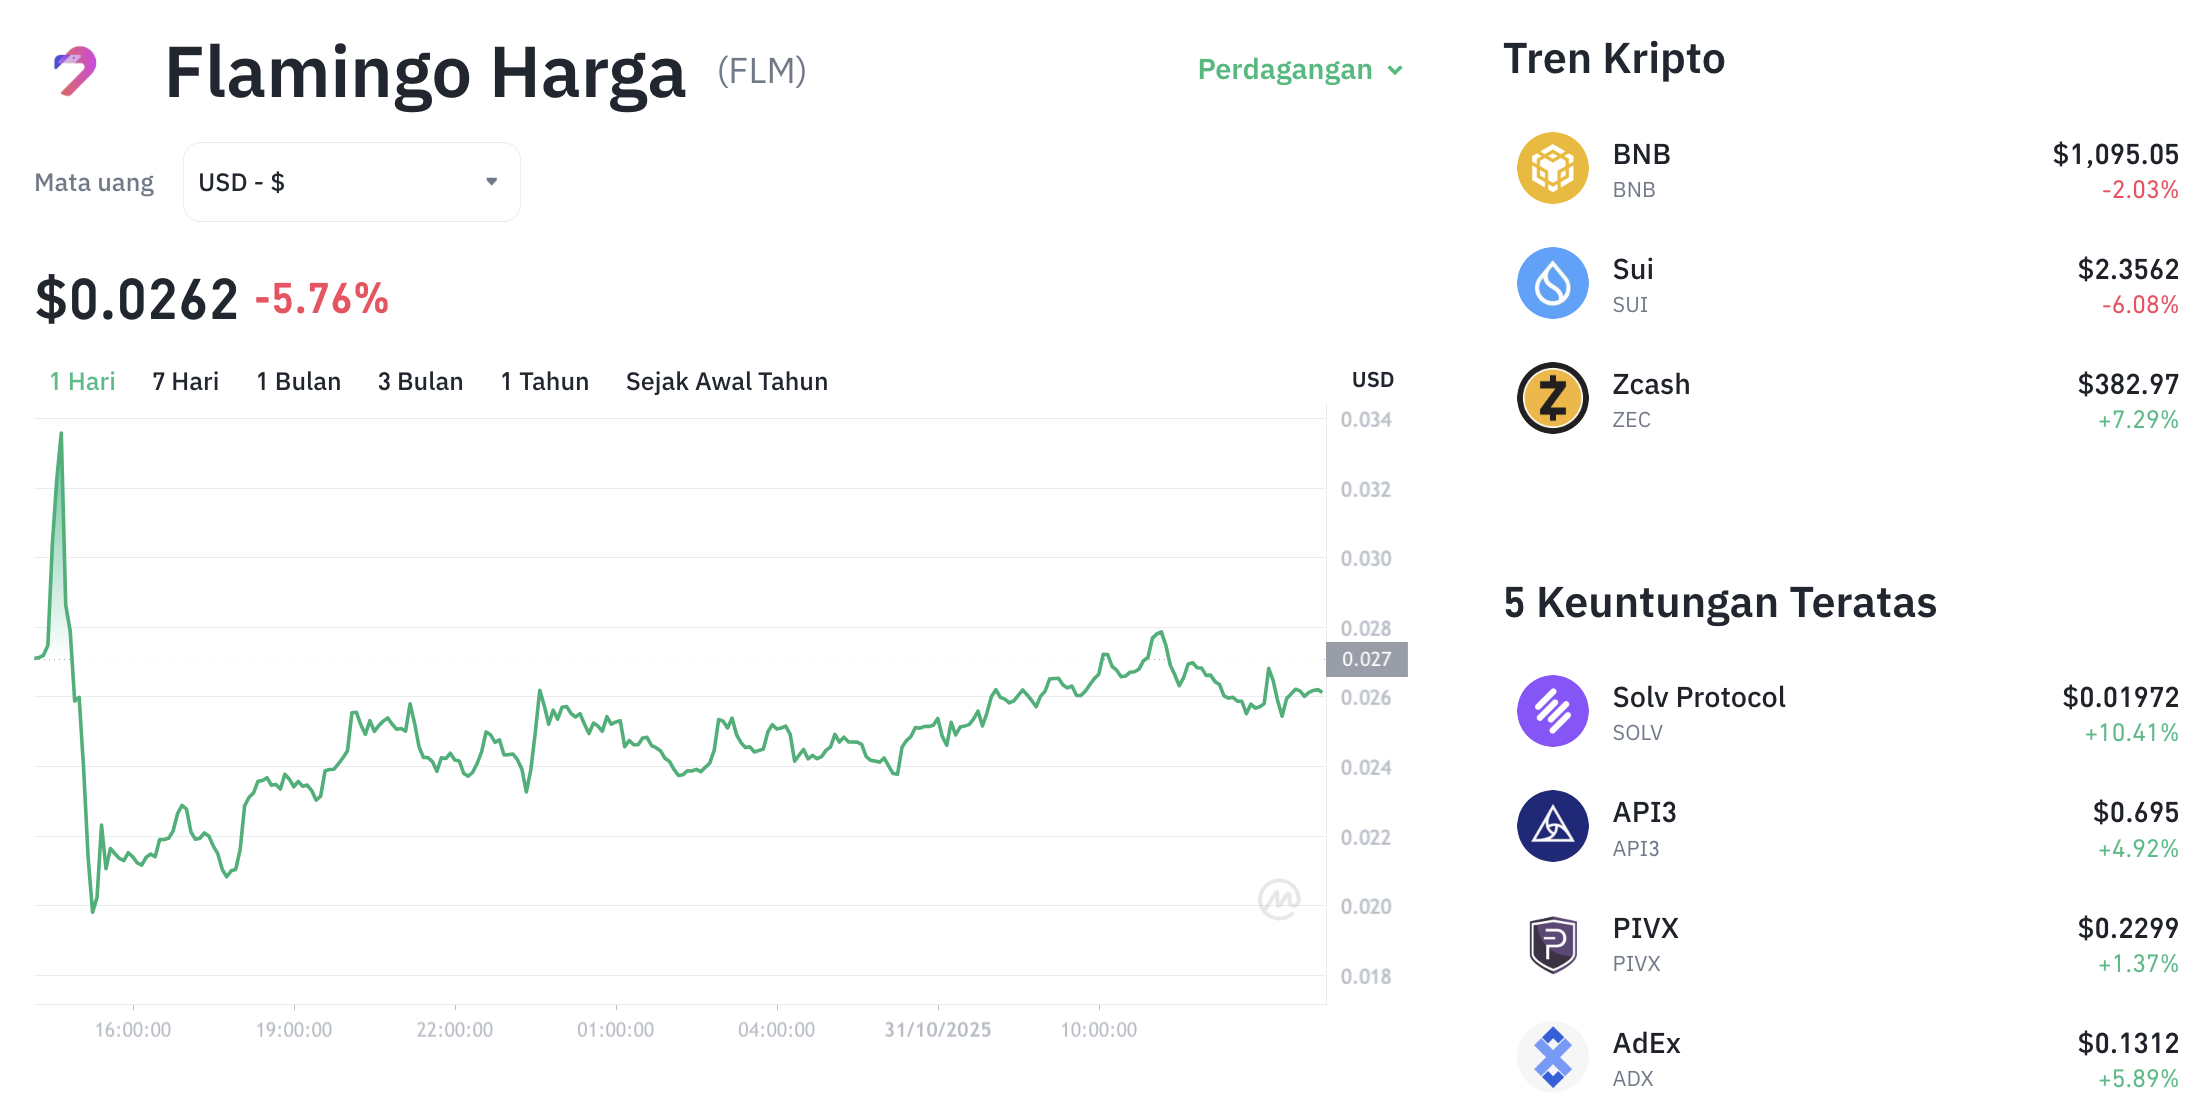Switch to the 7 Hari range

point(185,381)
